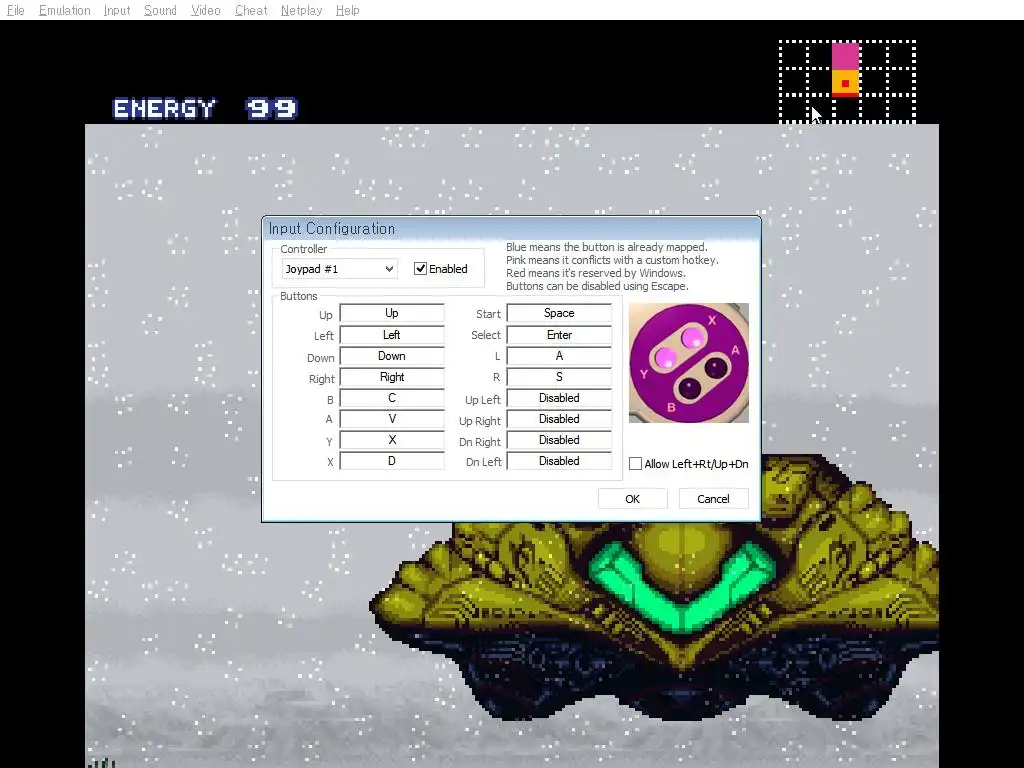
Task: Select the Dn Right Disabled field
Action: 559,440
